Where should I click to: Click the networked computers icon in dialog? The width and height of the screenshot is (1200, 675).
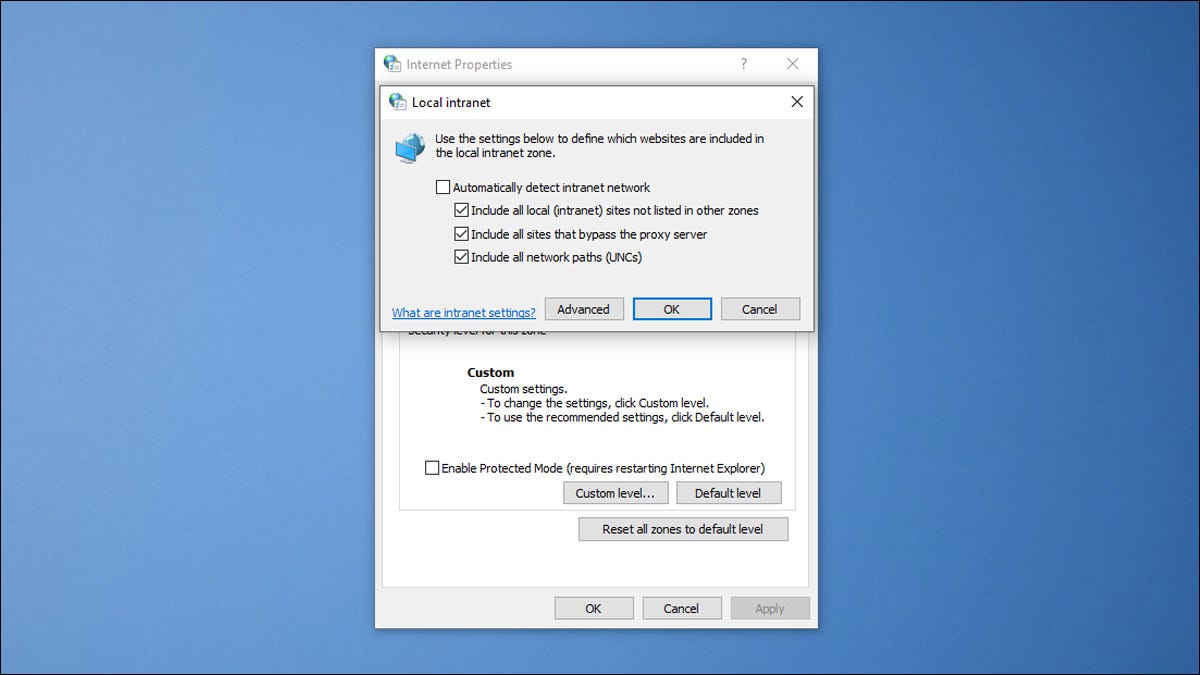(410, 148)
